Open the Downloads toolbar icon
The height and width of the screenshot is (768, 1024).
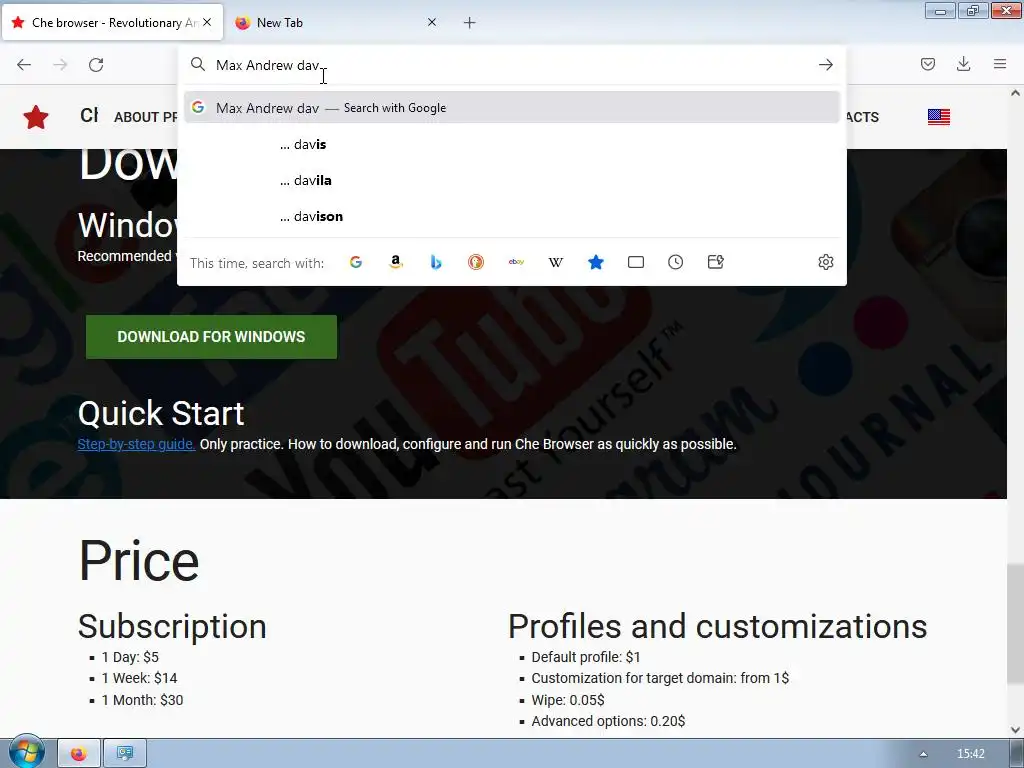963,64
